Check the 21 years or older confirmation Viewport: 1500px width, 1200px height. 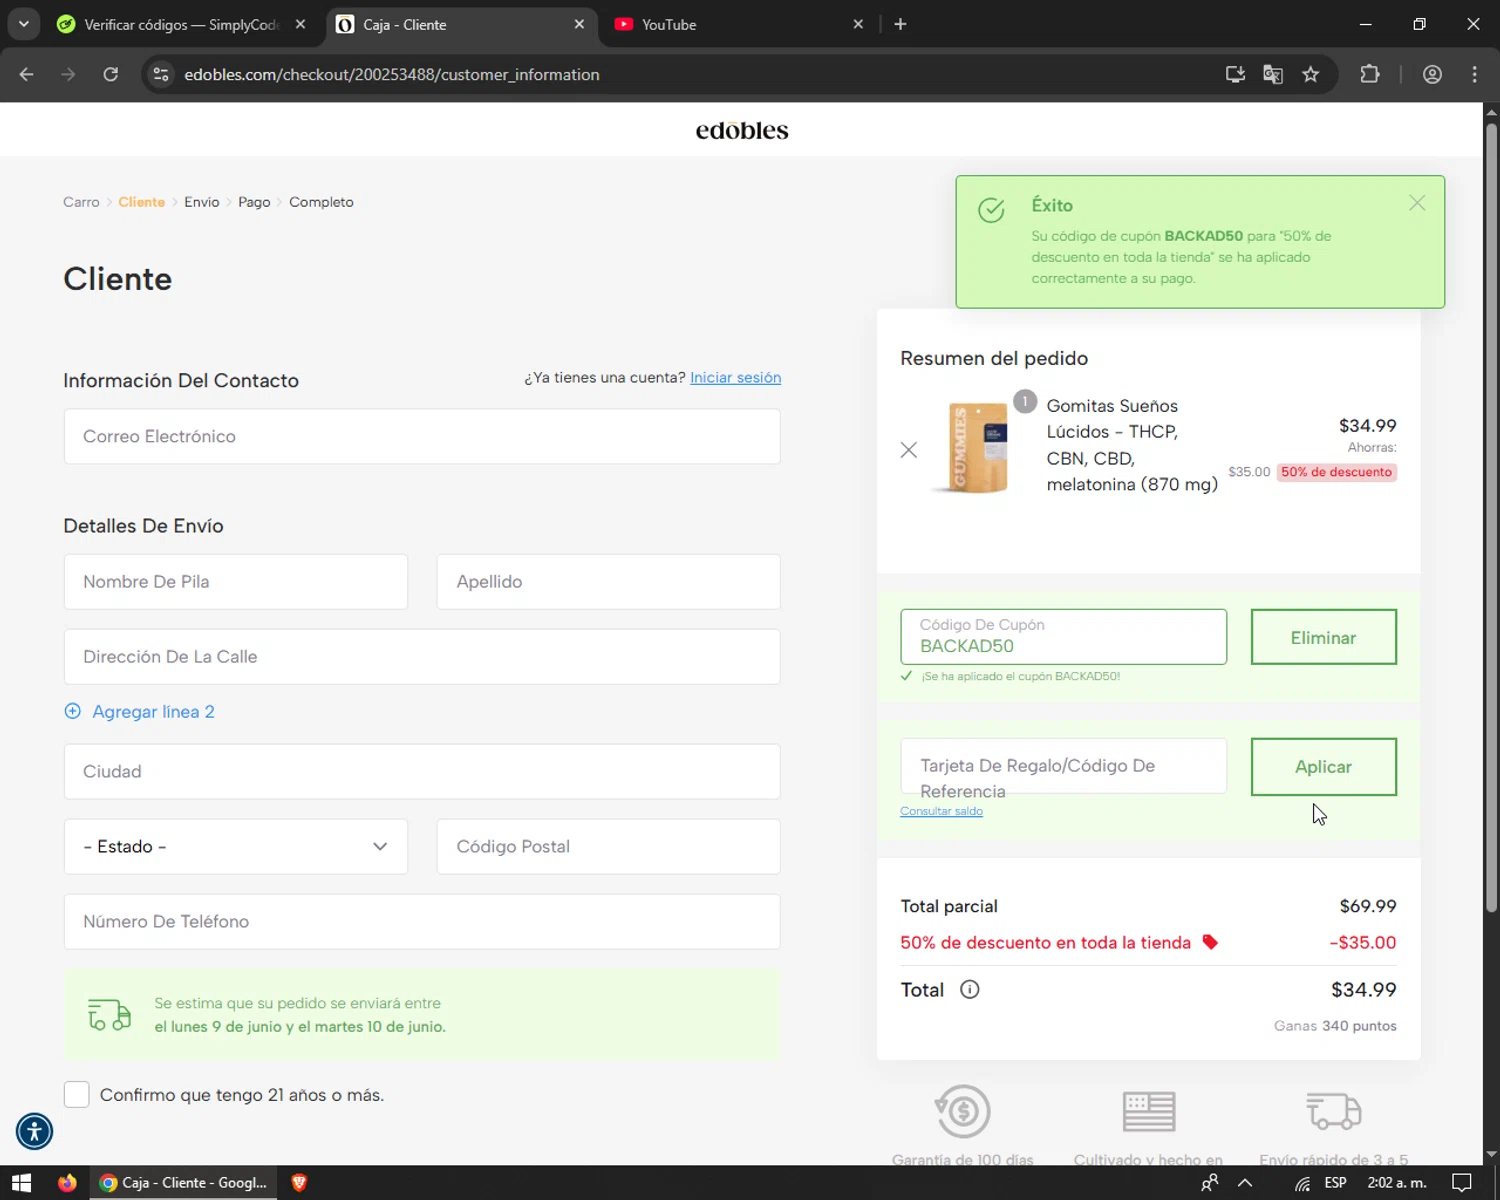tap(76, 1094)
